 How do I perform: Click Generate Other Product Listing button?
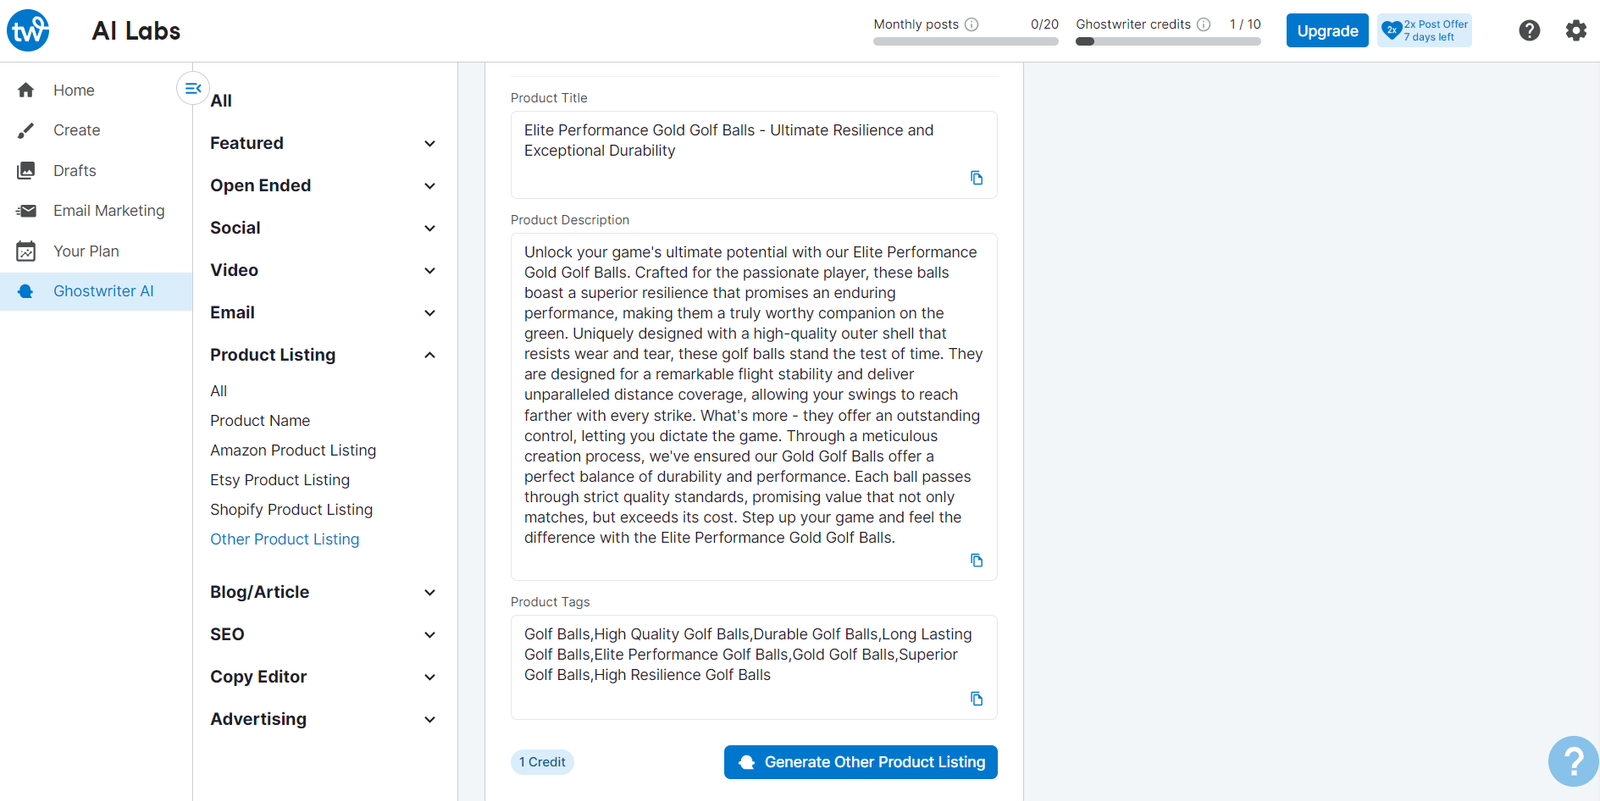tap(860, 762)
